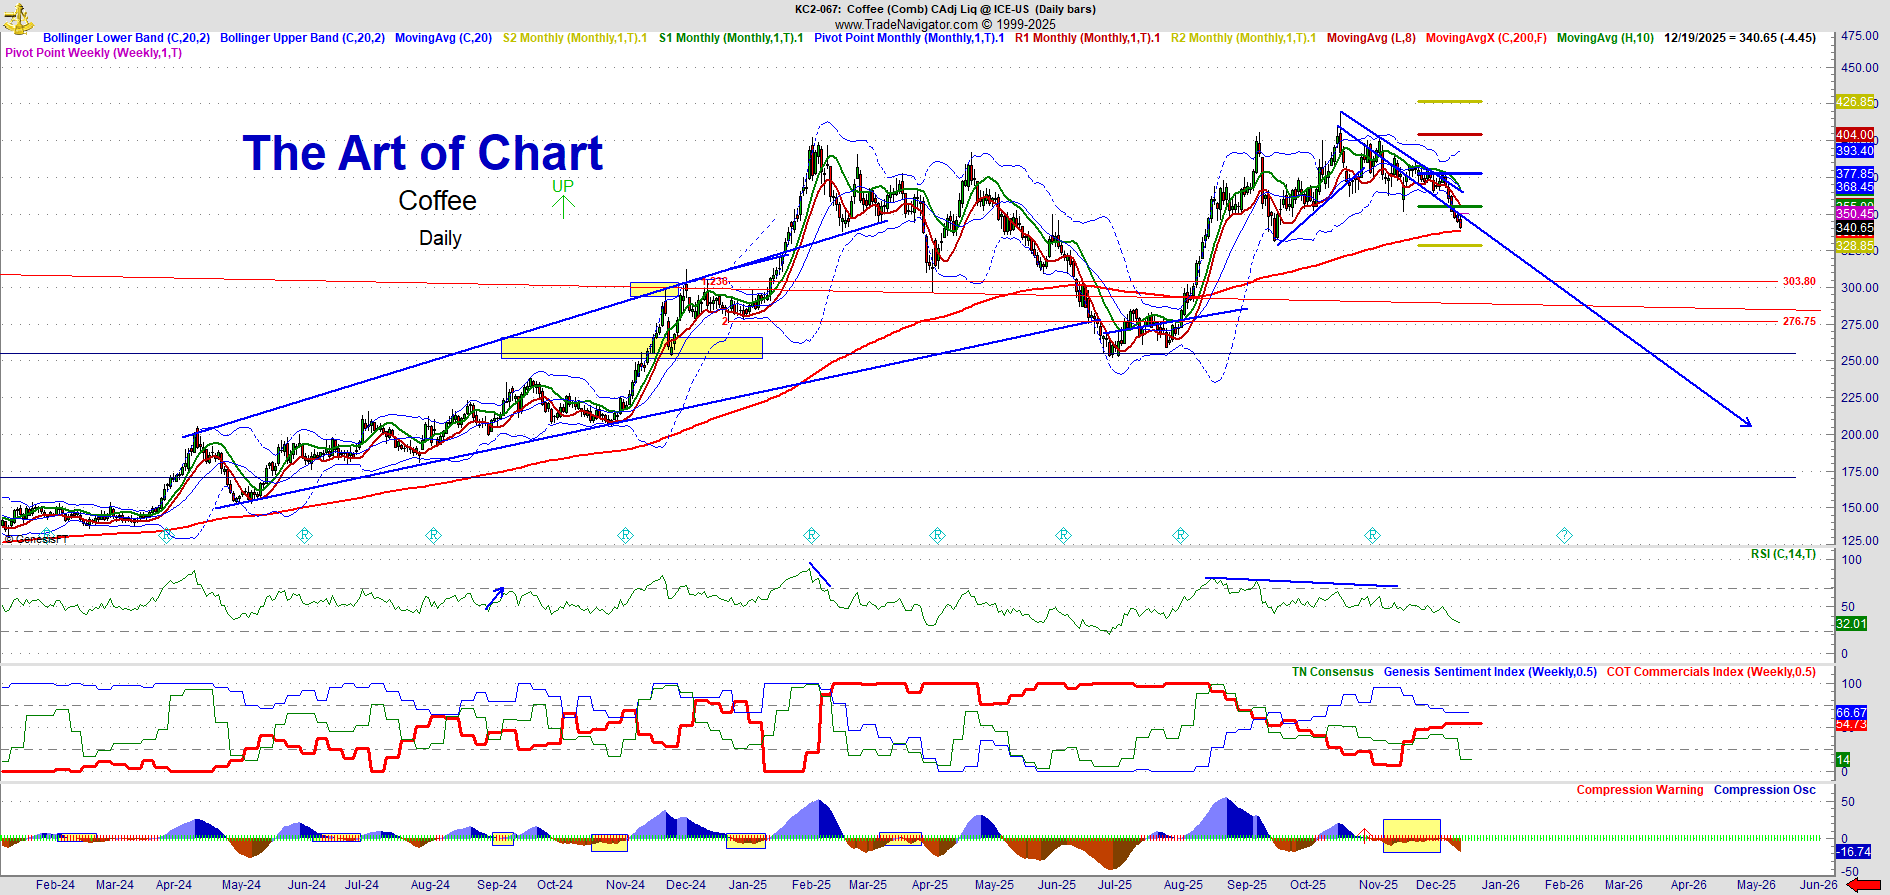Click the COT Commercials Index label

(1710, 672)
